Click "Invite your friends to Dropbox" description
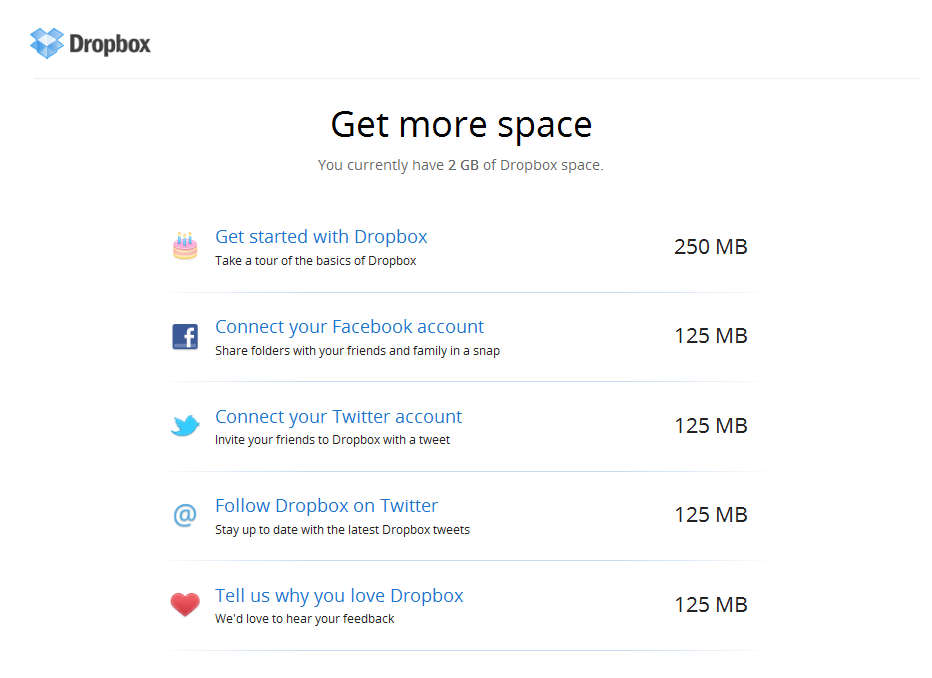 (x=332, y=440)
